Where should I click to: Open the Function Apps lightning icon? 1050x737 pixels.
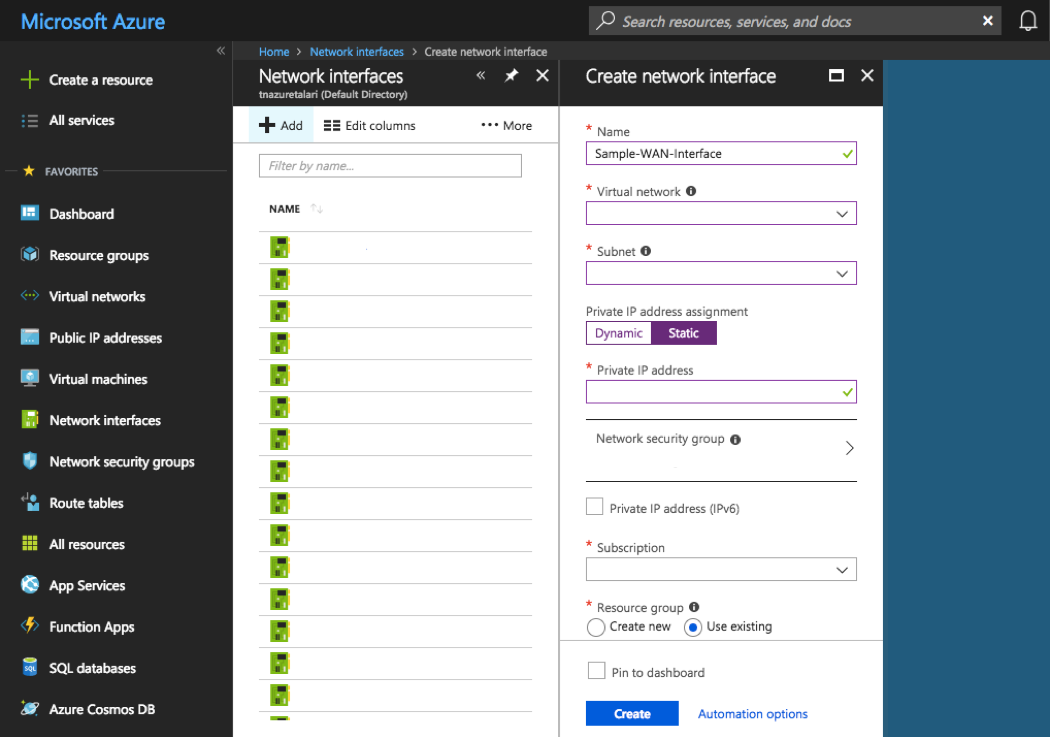(30, 627)
